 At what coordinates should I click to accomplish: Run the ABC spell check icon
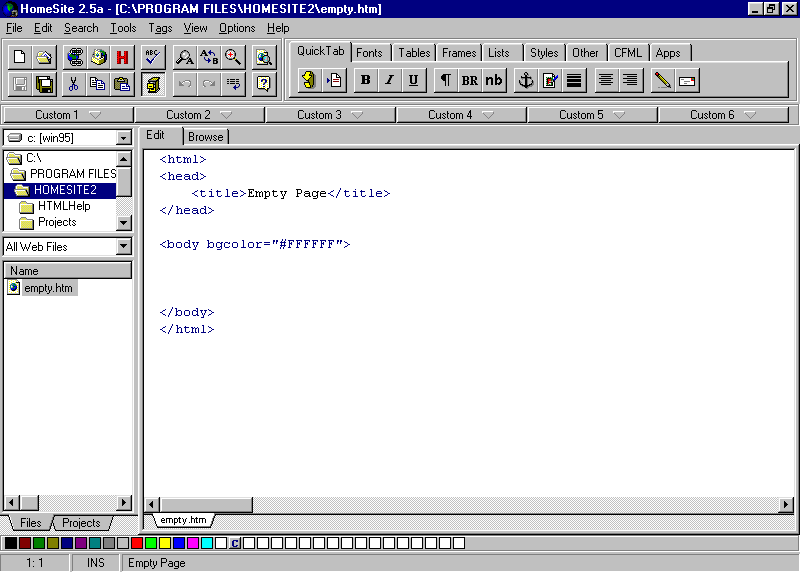[153, 57]
